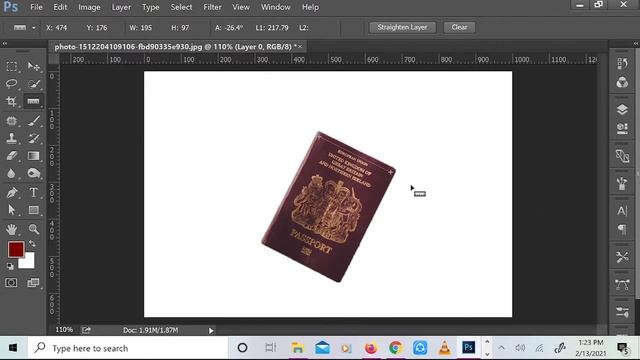Select the Crop tool
Viewport: 640px width, 360px height.
point(11,101)
